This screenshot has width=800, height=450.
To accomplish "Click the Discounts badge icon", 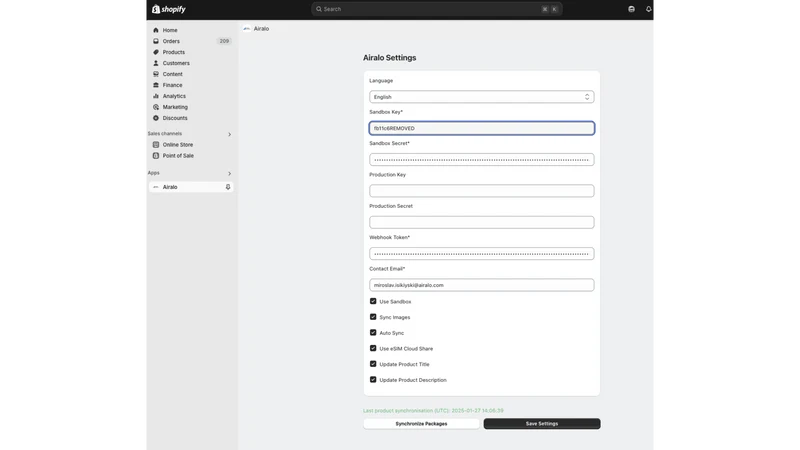I will (x=156, y=118).
